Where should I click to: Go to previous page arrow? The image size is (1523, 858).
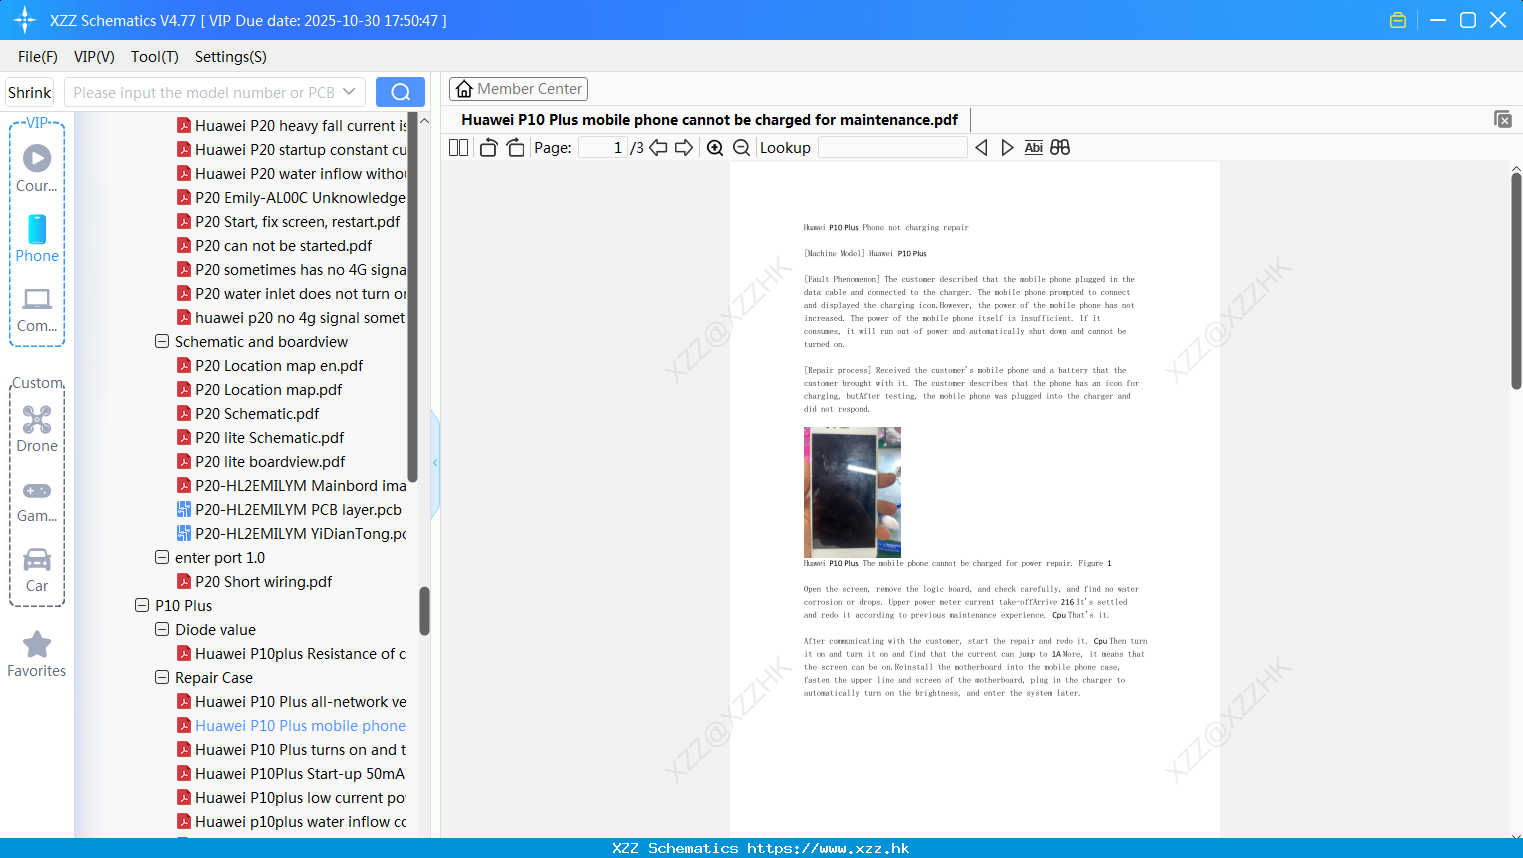[658, 147]
